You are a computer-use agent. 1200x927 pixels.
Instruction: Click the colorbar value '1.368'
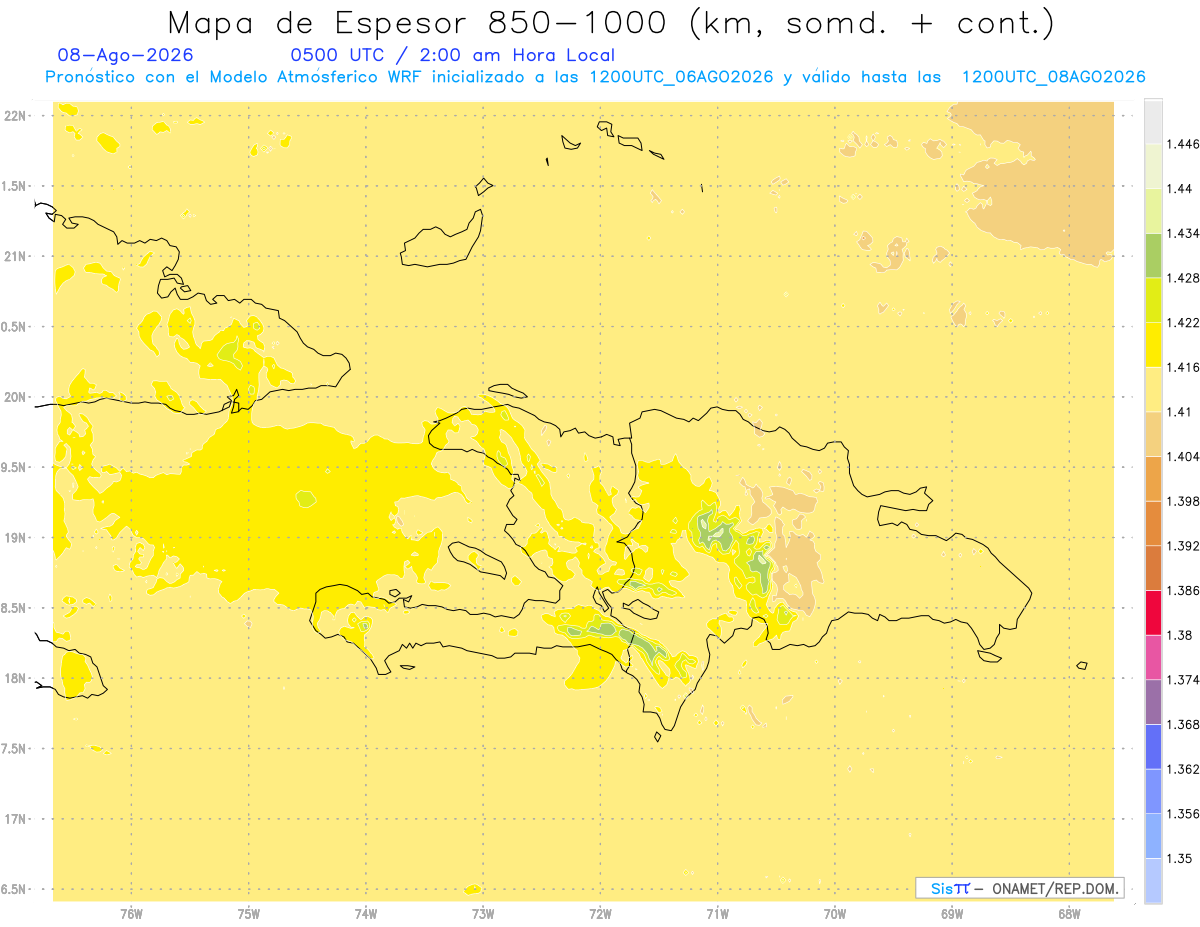1185,724
